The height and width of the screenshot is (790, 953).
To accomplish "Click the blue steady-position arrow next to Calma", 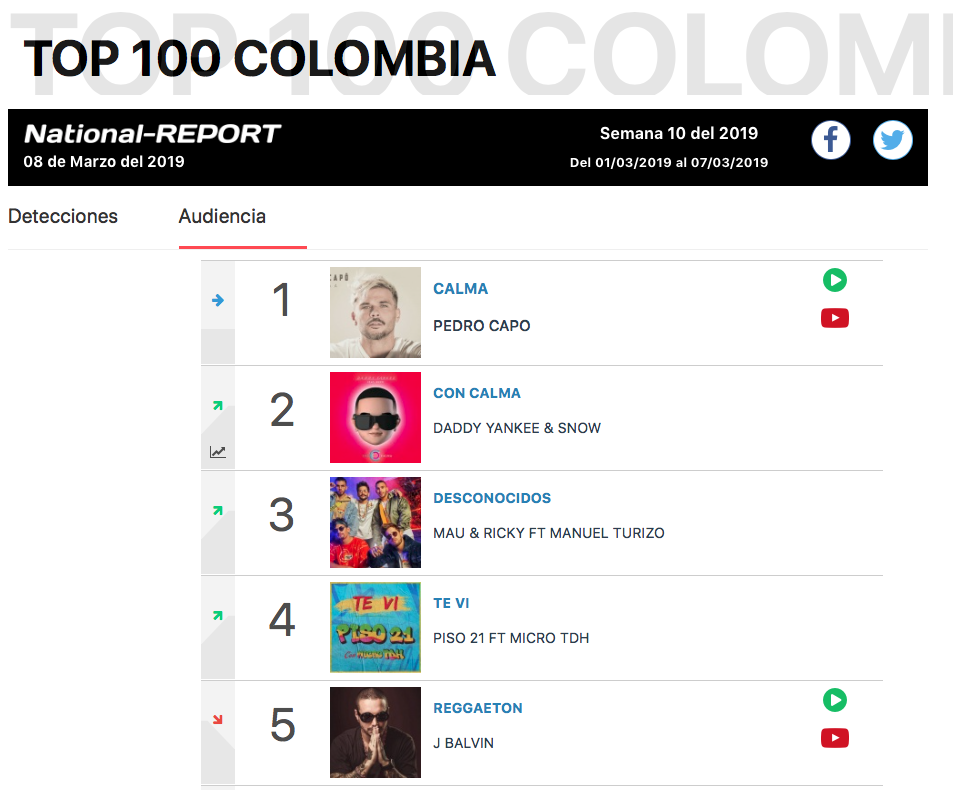I will (x=218, y=300).
